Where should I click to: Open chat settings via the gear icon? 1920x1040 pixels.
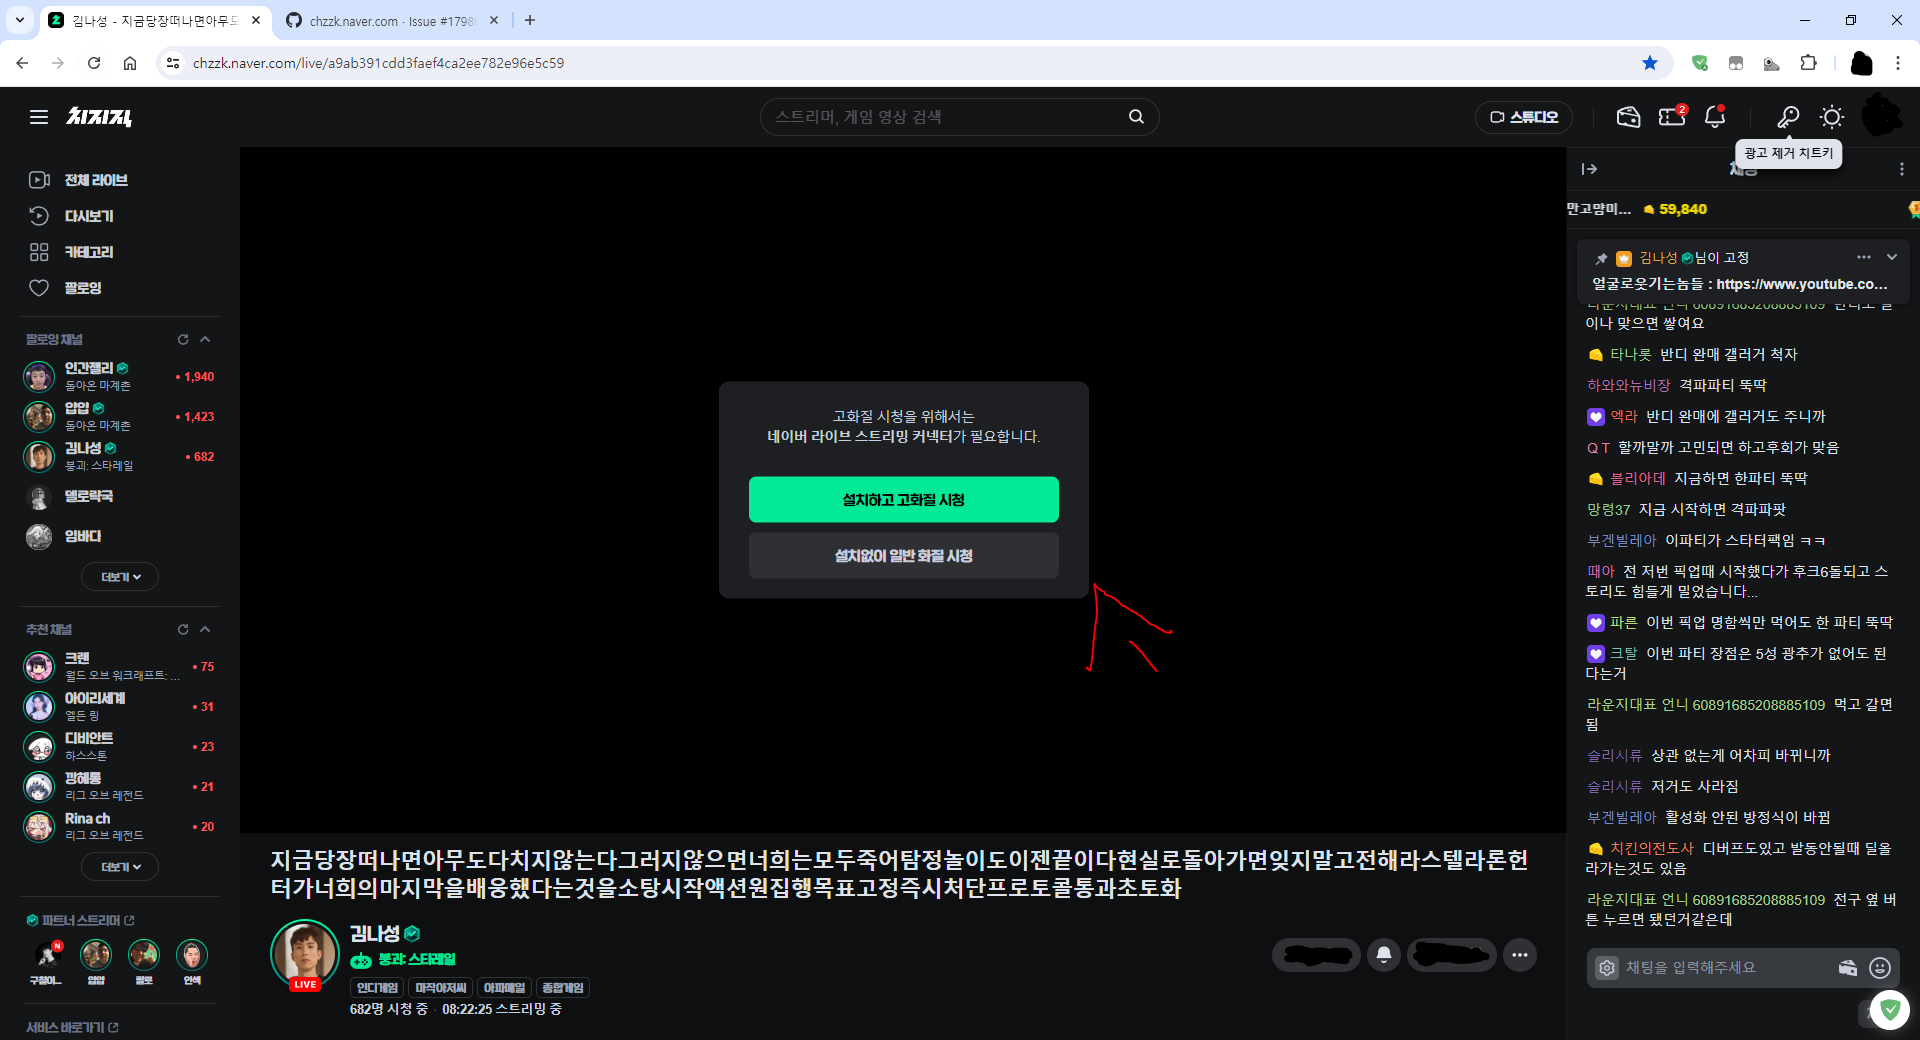coord(1606,967)
